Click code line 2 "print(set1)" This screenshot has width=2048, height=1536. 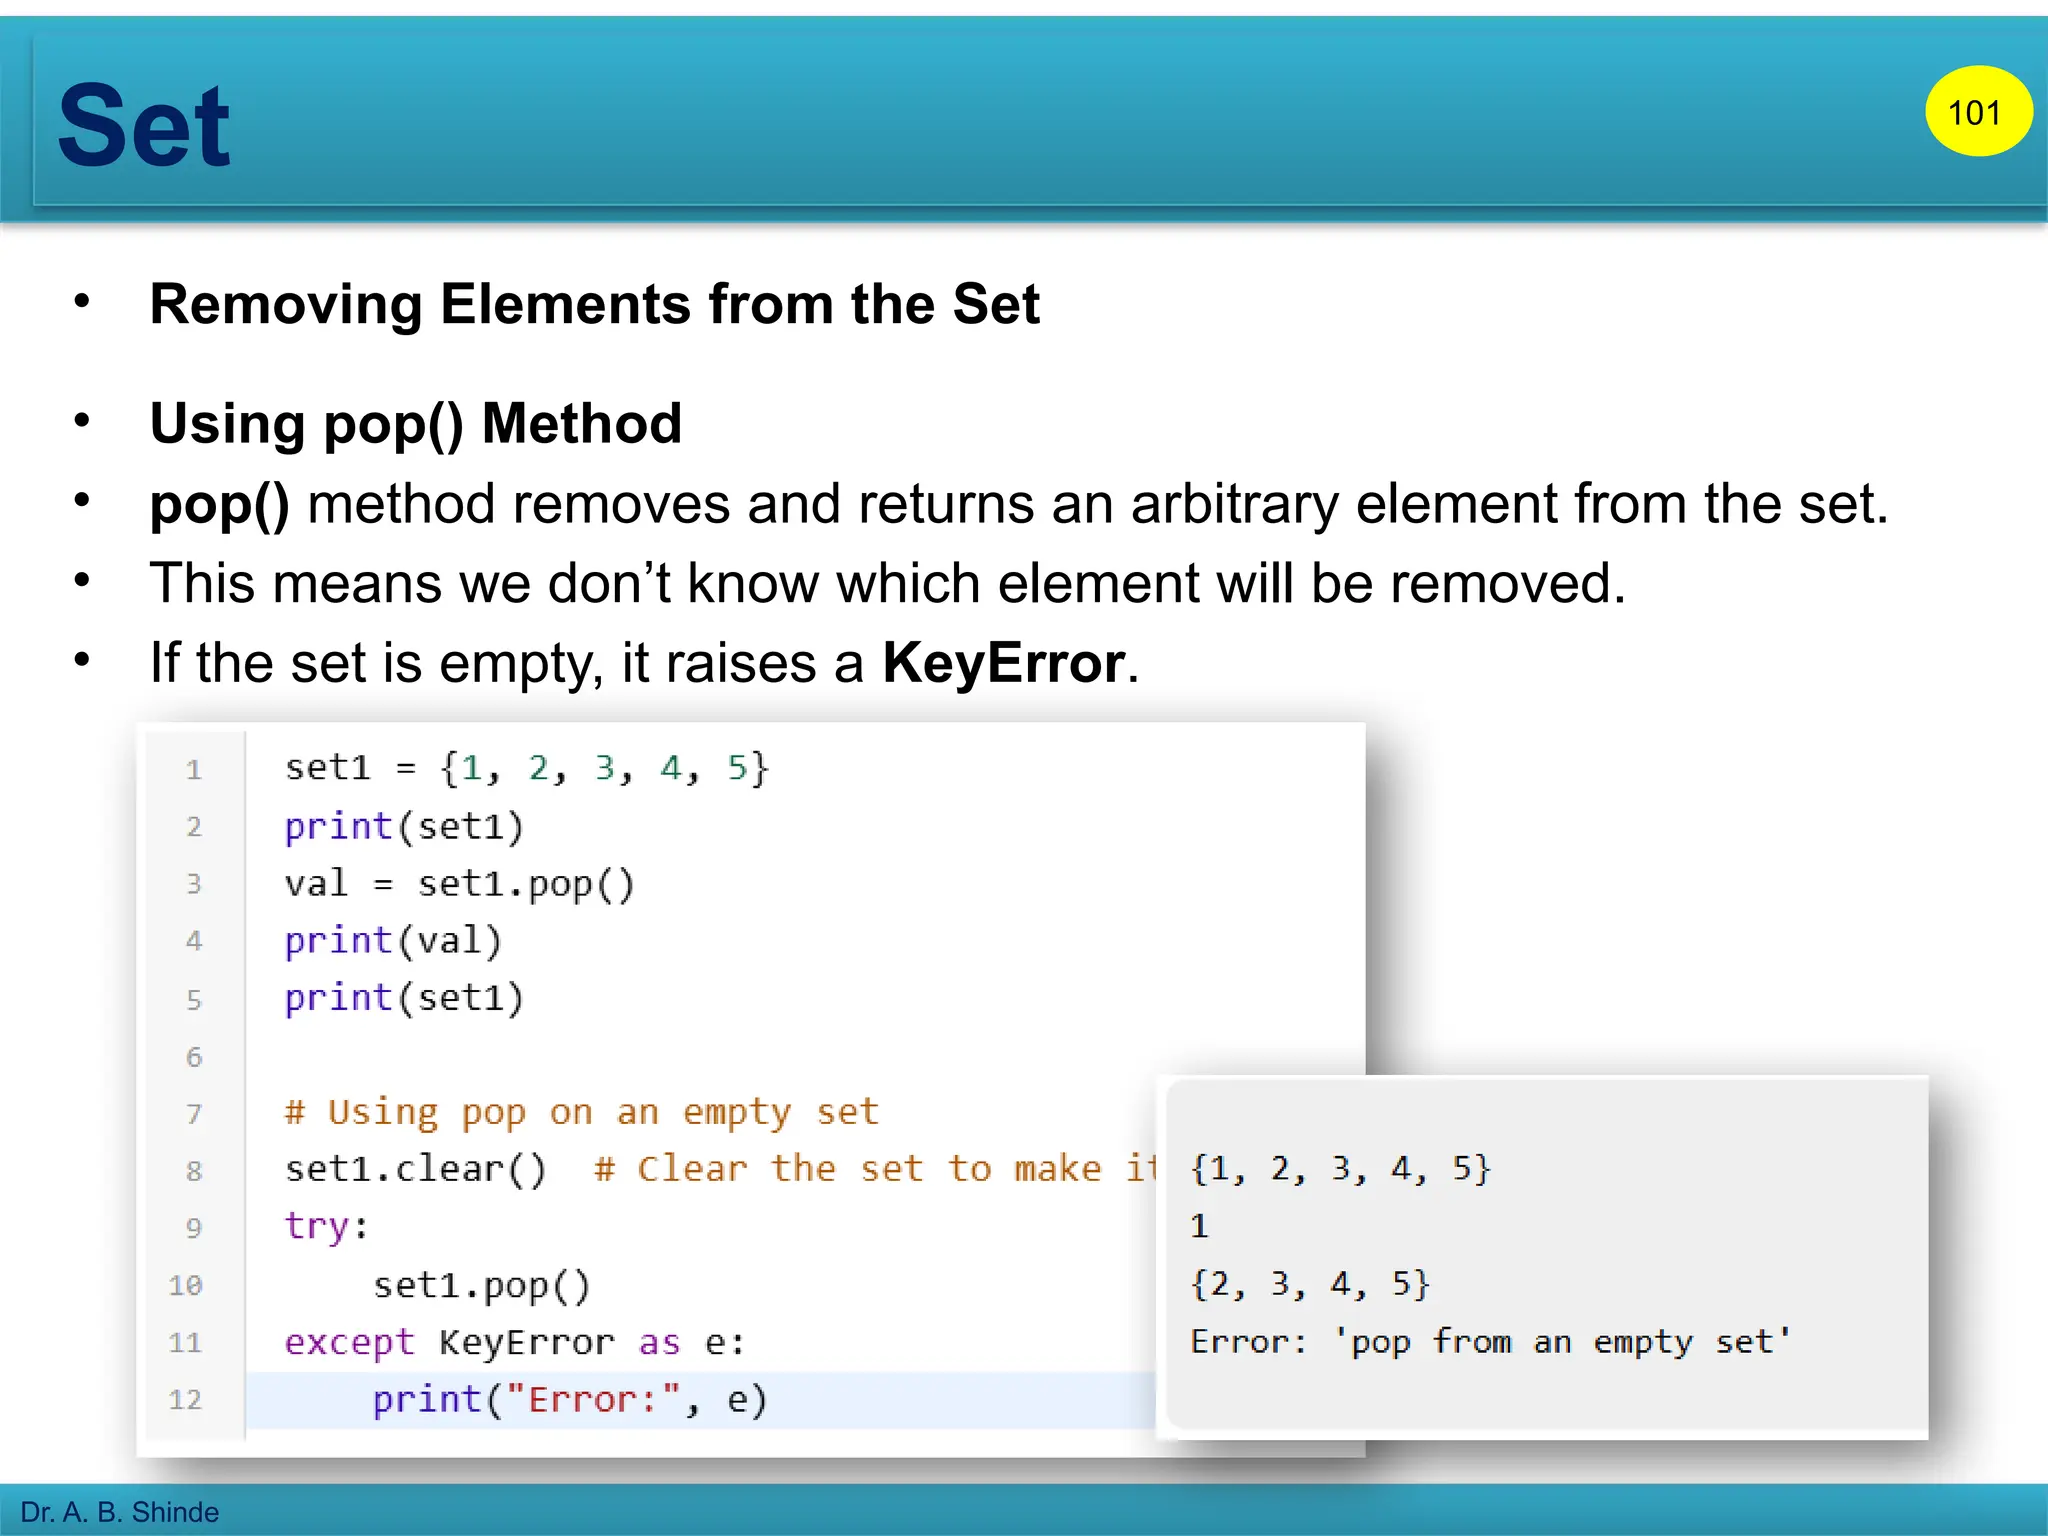pyautogui.click(x=404, y=827)
